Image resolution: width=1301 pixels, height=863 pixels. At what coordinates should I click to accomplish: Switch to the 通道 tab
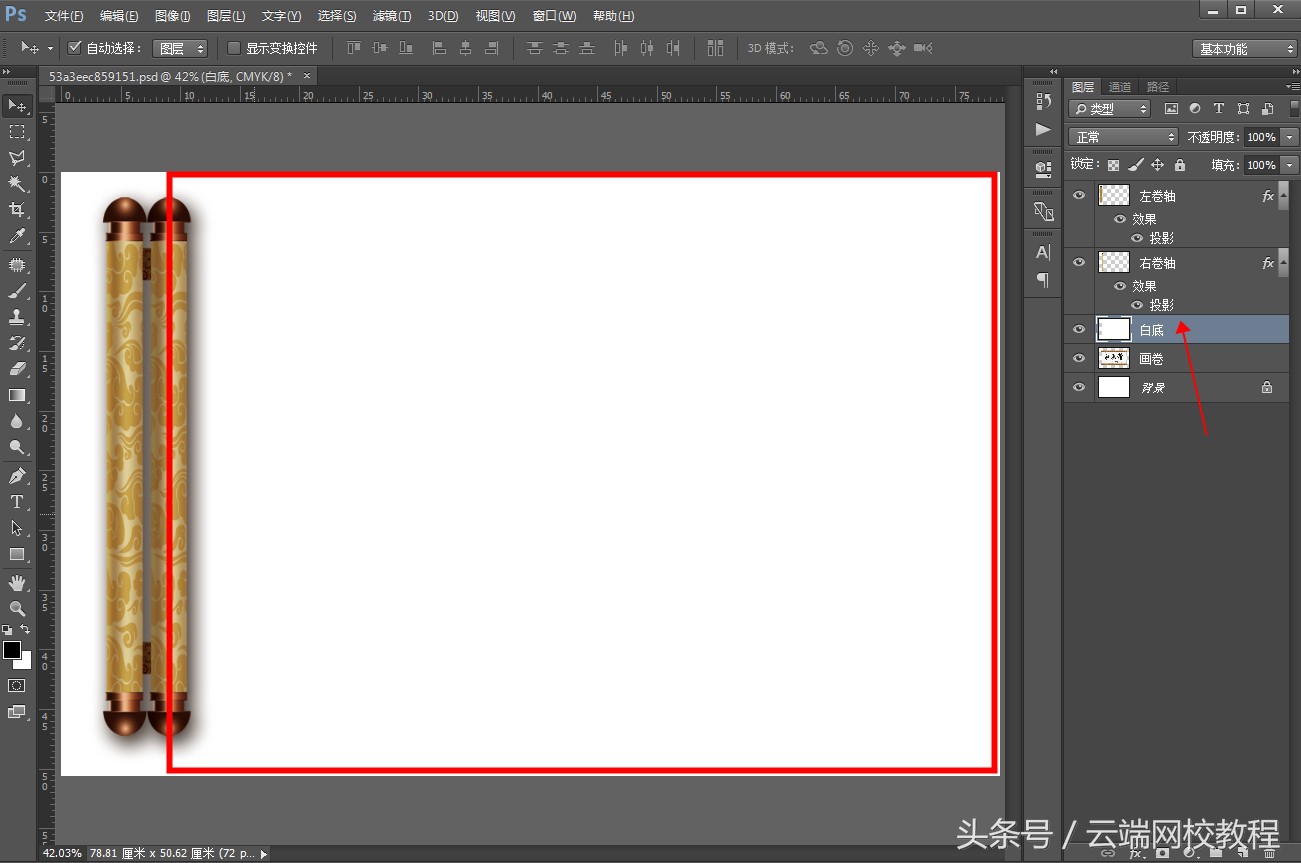coord(1119,86)
